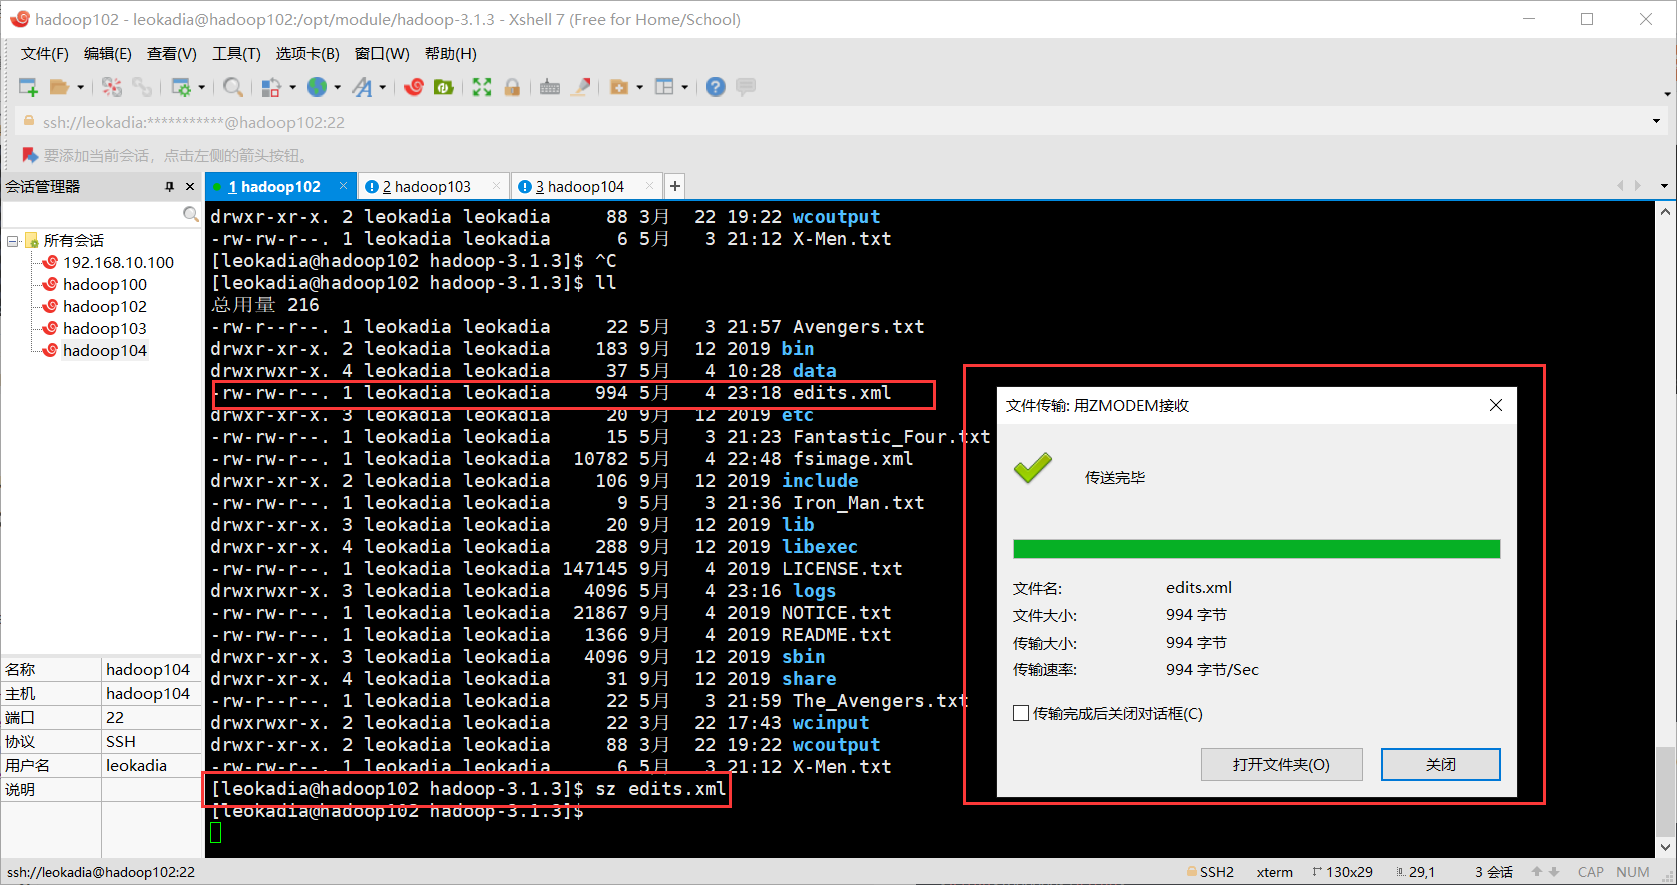Close the session manager panel
The width and height of the screenshot is (1677, 885).
[190, 187]
